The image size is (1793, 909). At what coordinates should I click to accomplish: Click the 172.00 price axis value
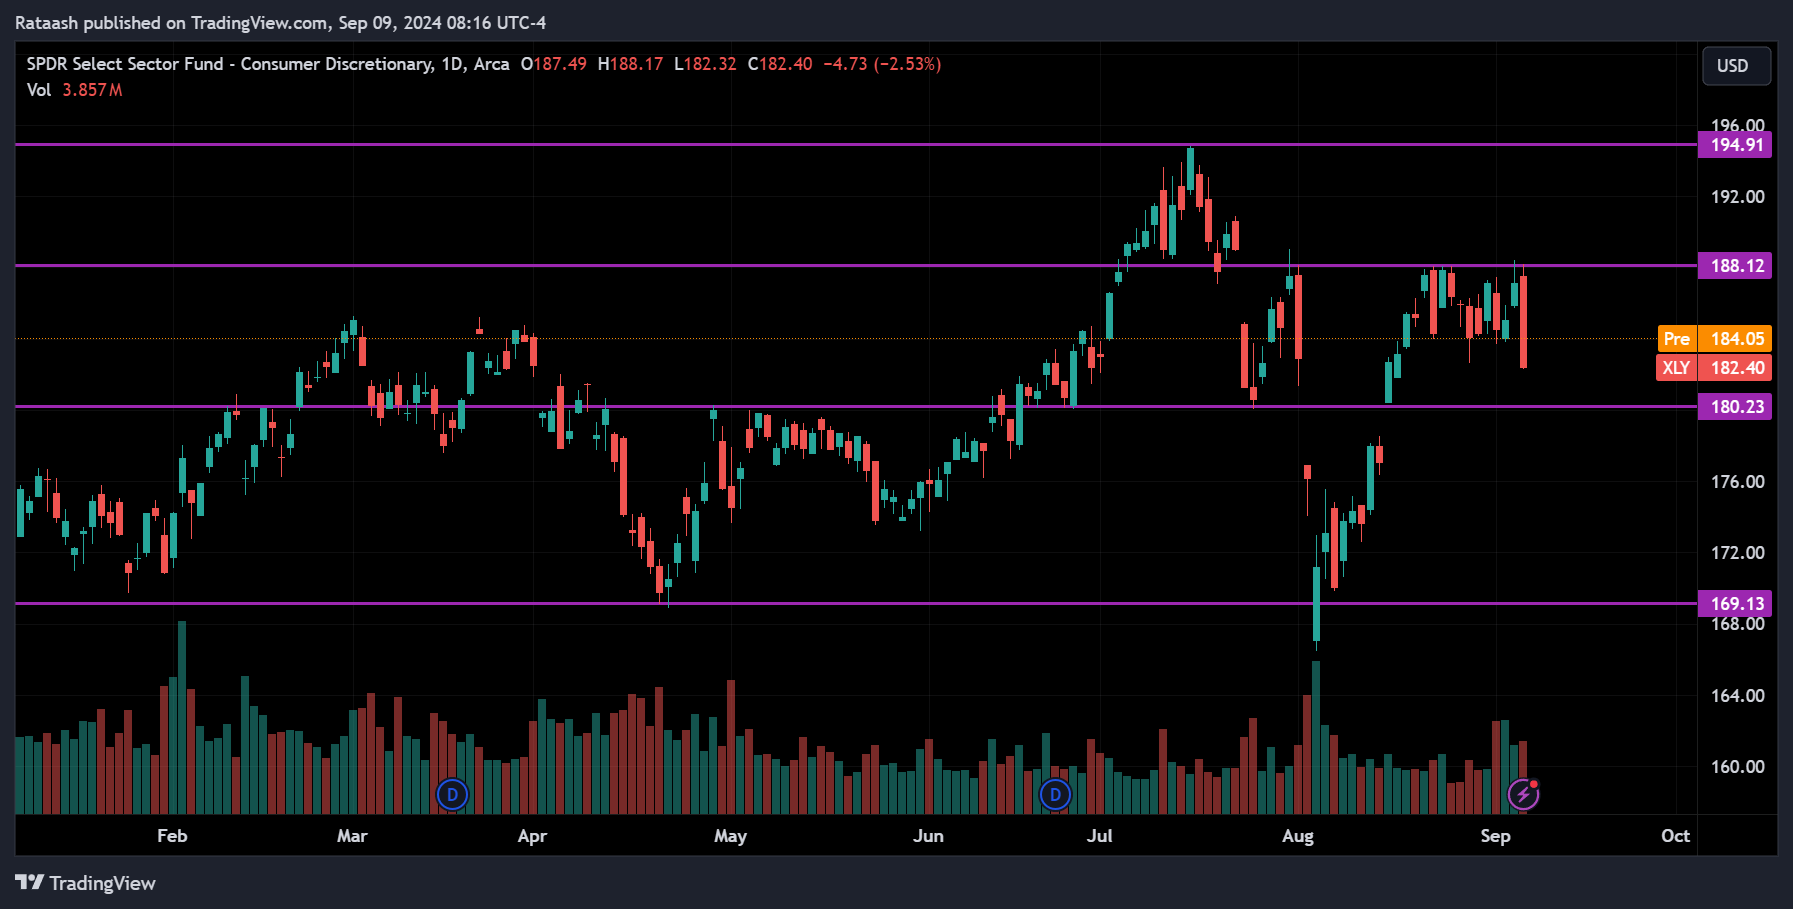pos(1737,553)
